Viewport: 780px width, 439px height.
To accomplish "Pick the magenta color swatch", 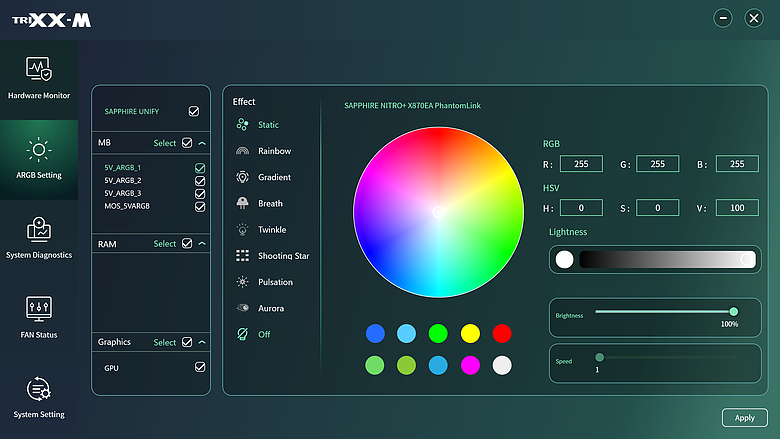I will (x=470, y=365).
